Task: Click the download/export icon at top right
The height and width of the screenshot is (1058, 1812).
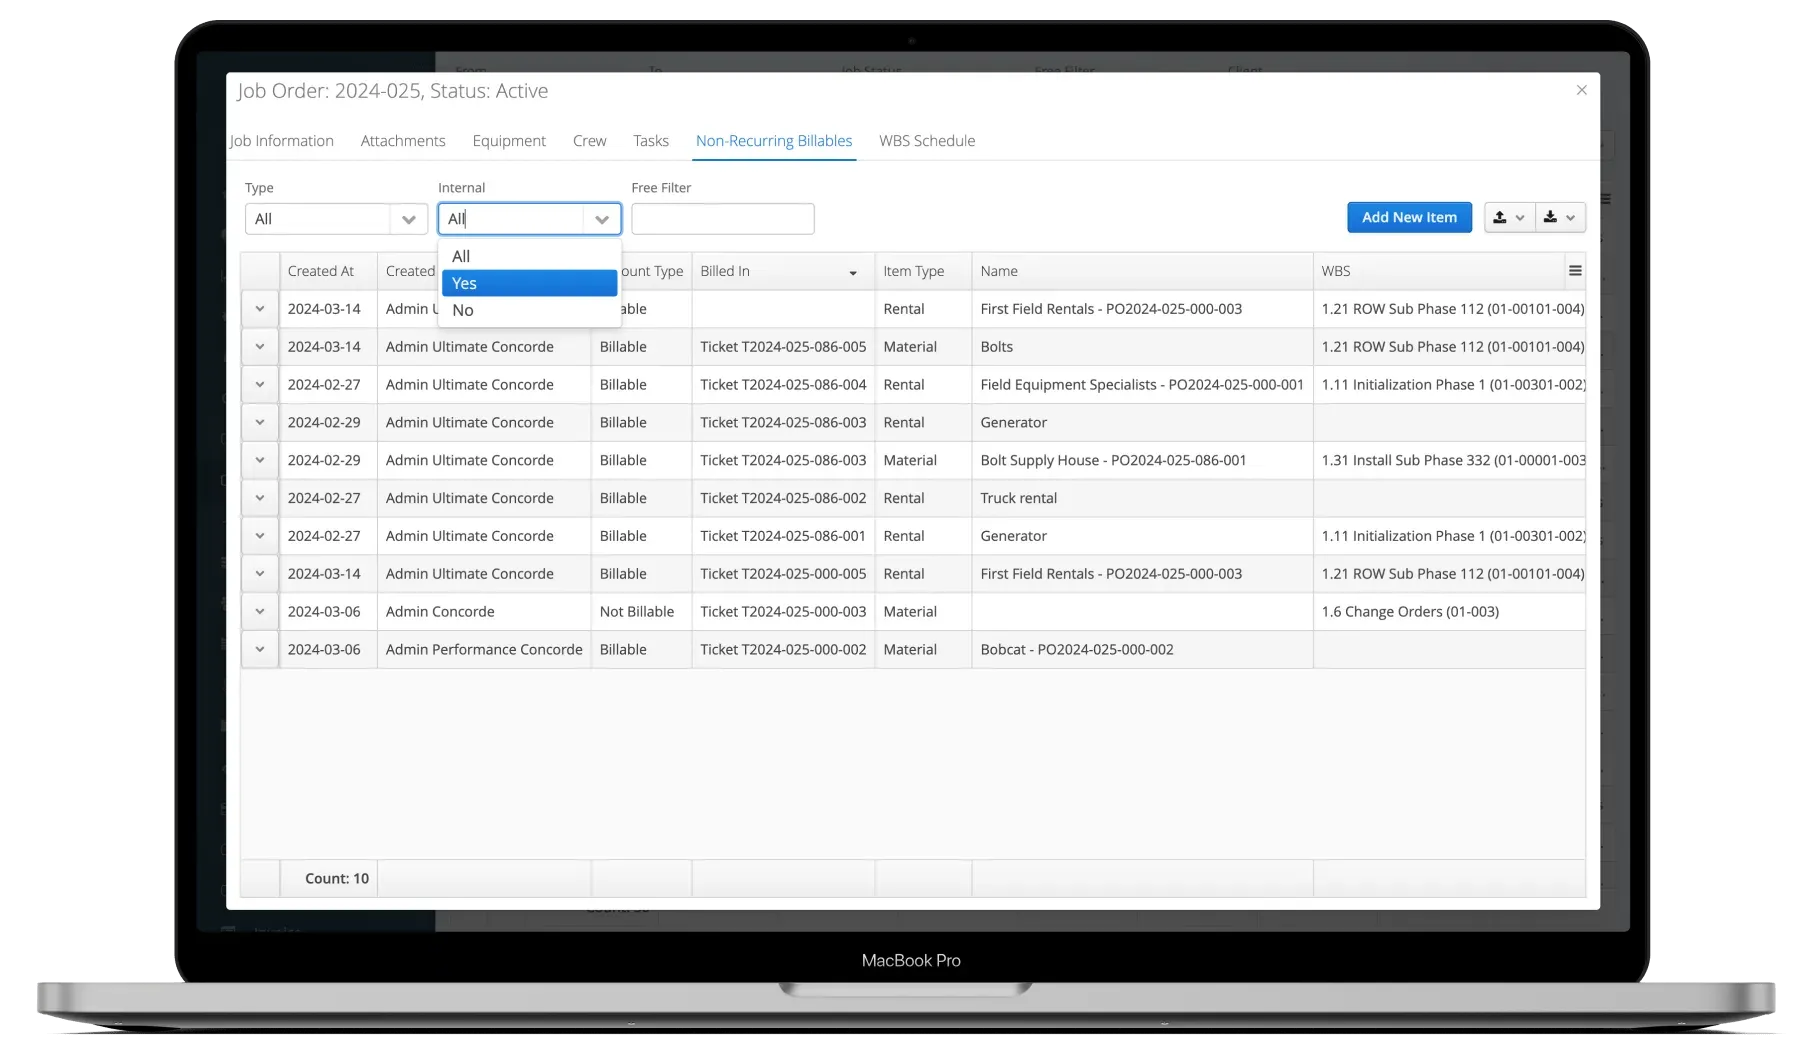Action: [x=1552, y=217]
